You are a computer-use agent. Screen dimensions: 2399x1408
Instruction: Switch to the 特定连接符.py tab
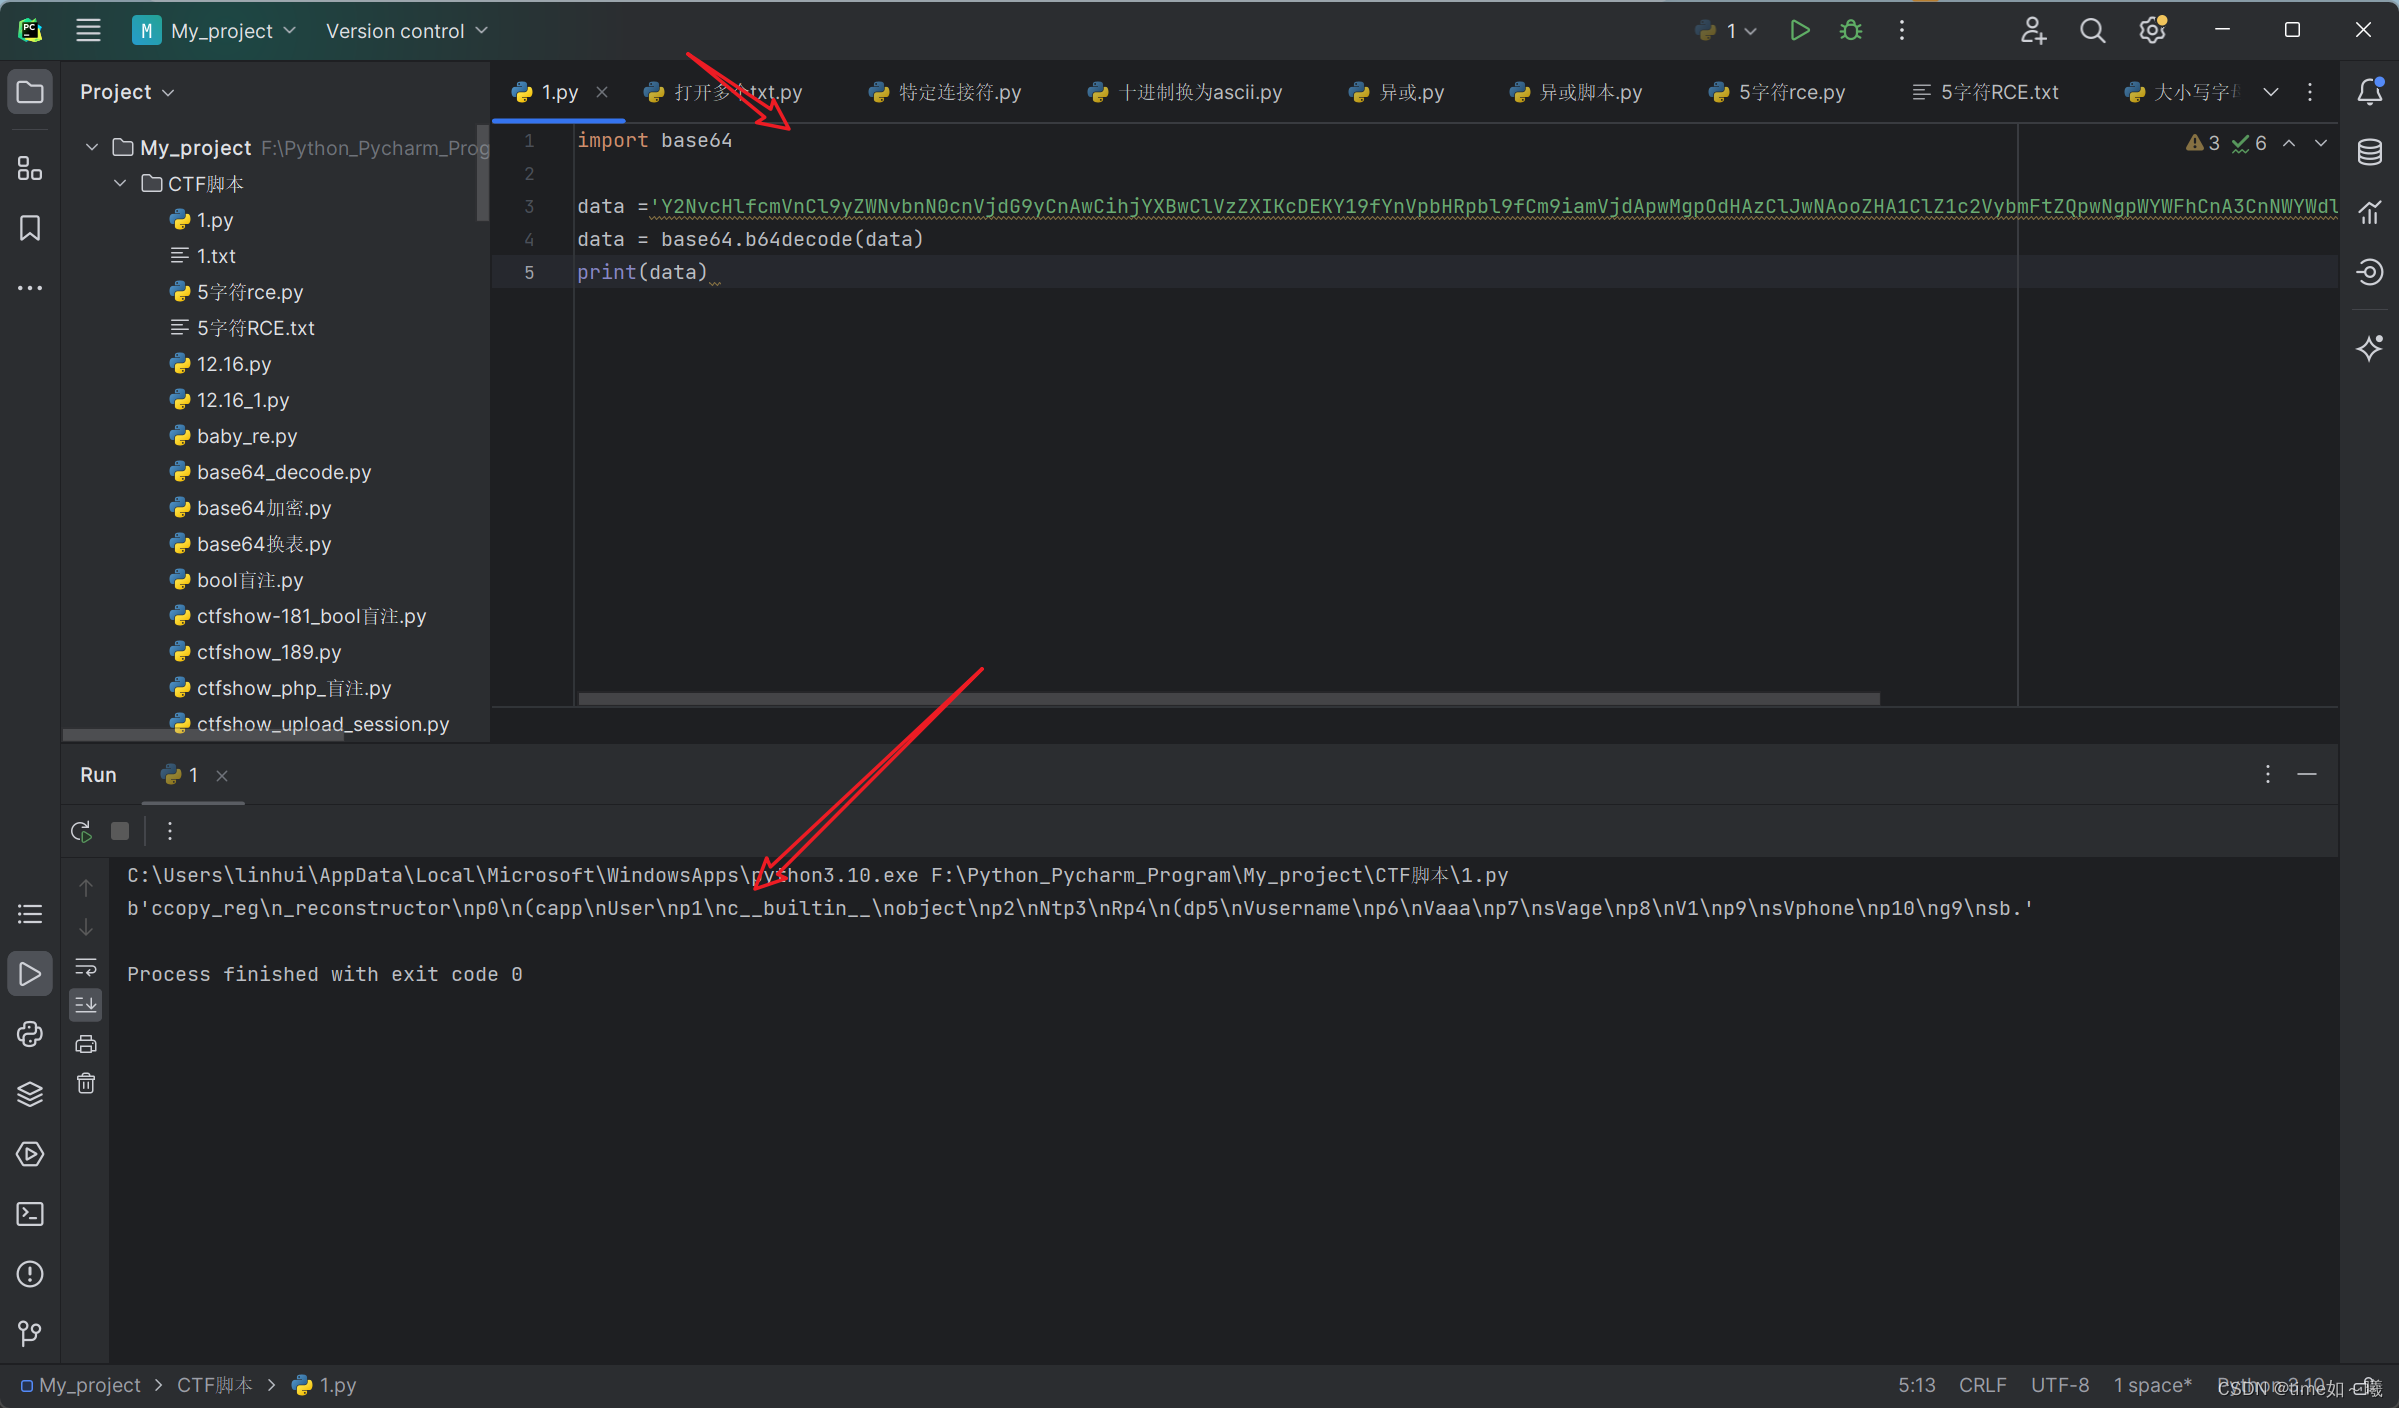pyautogui.click(x=946, y=92)
